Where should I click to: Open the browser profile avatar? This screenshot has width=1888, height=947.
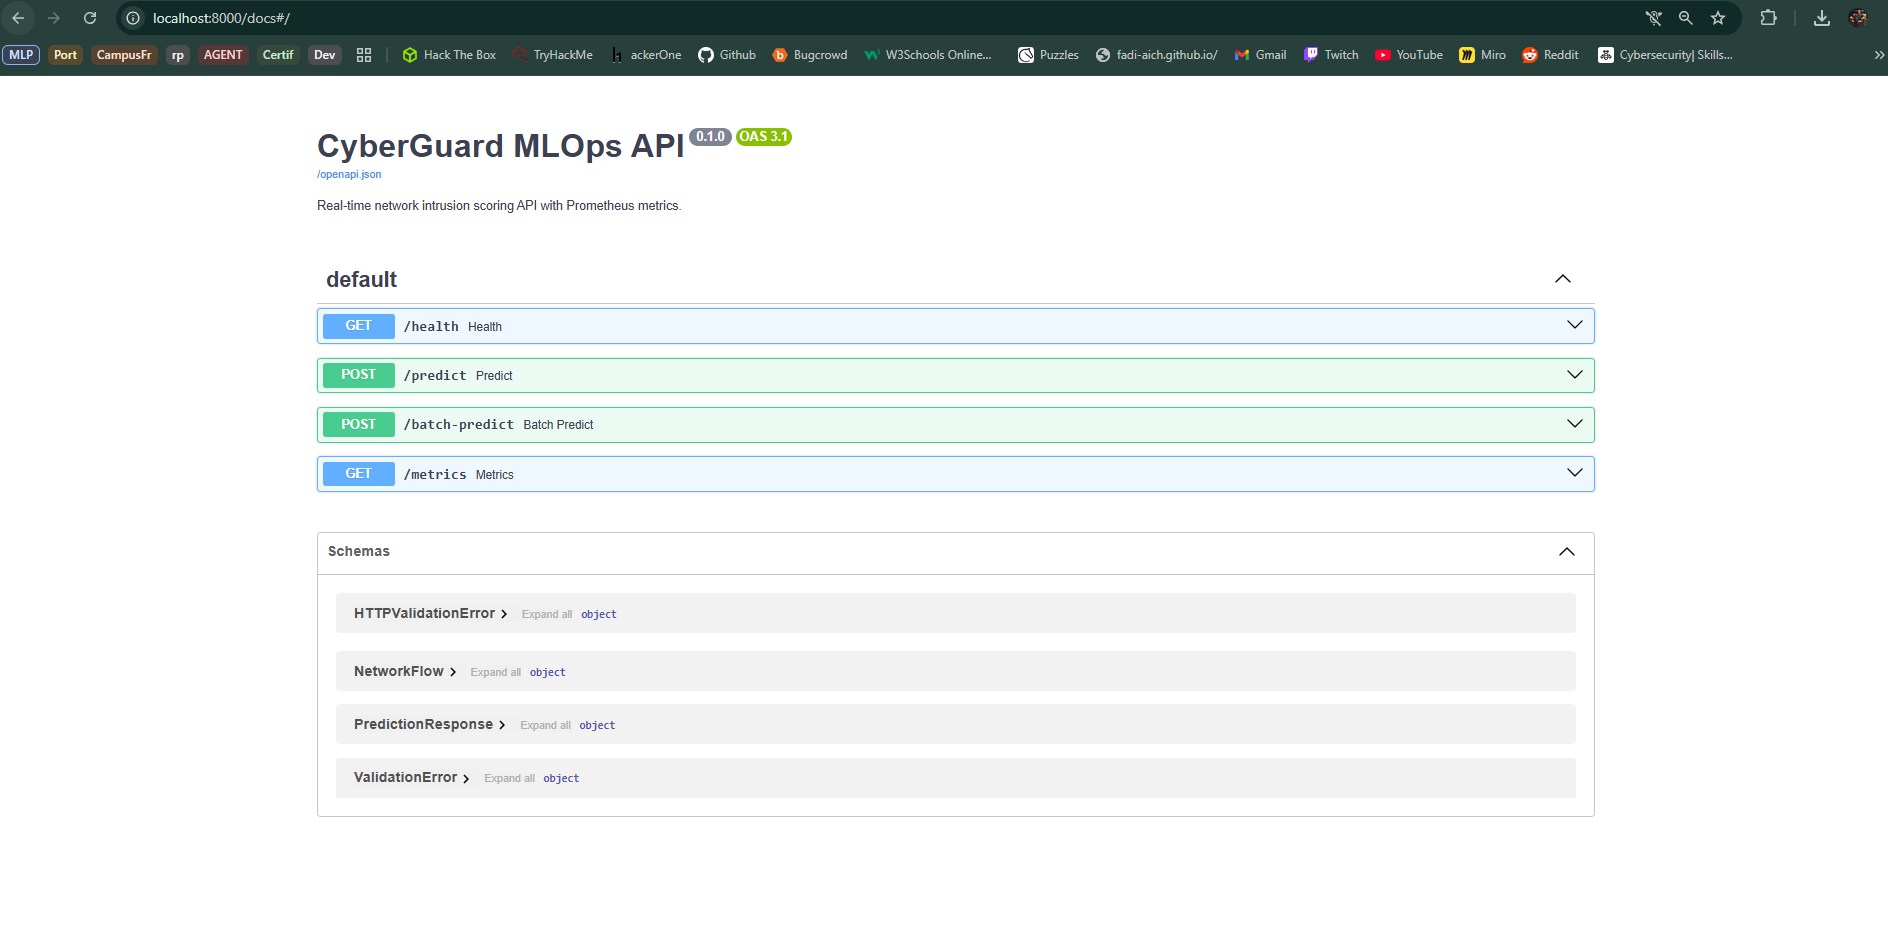pos(1858,18)
